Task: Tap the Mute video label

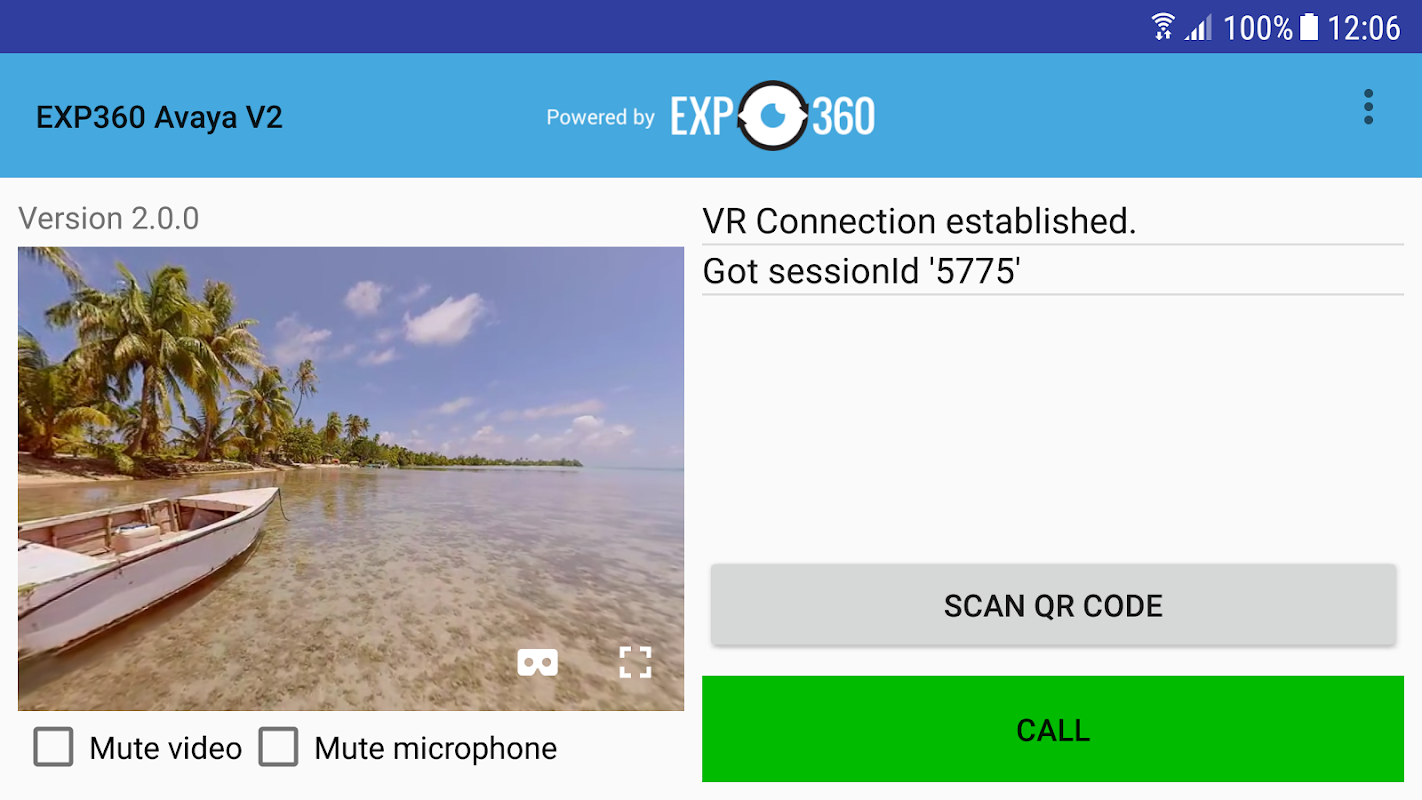Action: pyautogui.click(x=165, y=748)
